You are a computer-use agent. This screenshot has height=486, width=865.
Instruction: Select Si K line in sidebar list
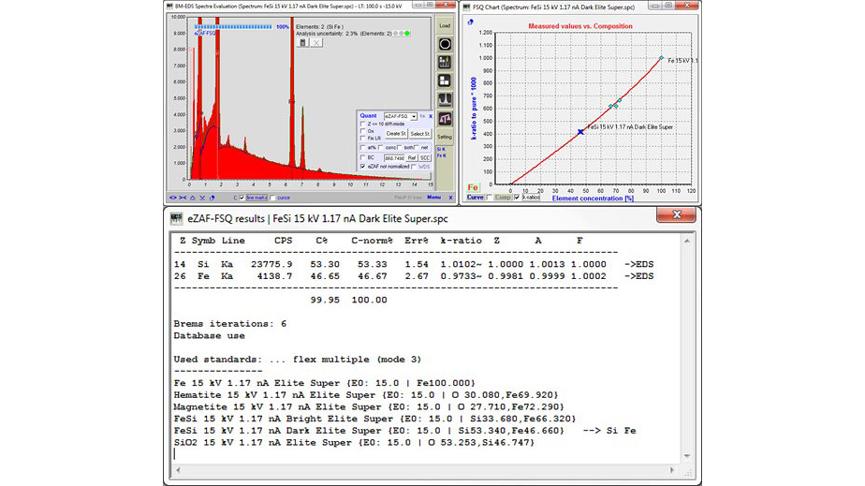pyautogui.click(x=441, y=149)
